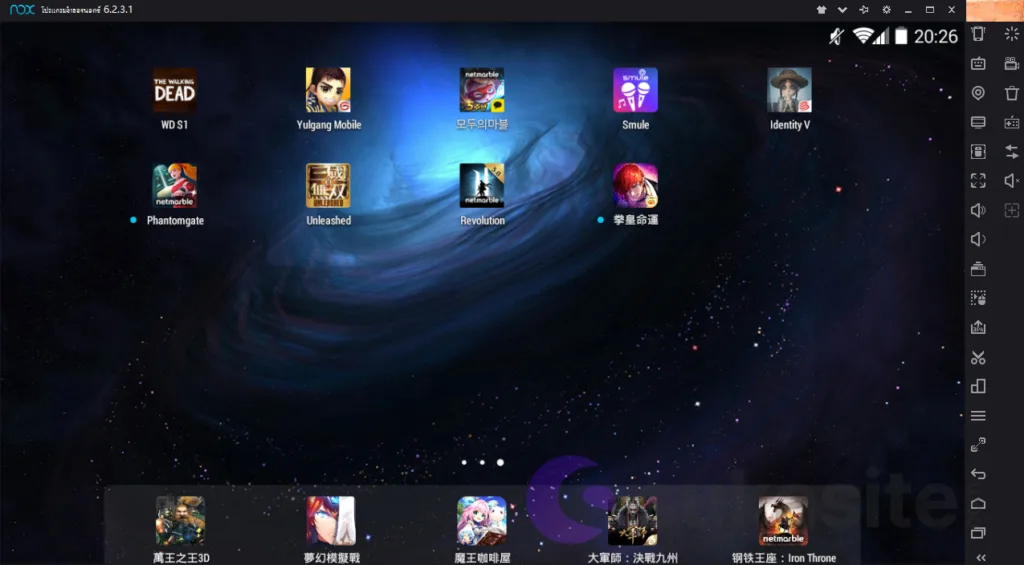Open virtual location pin tool
The image size is (1024, 565).
(x=978, y=93)
